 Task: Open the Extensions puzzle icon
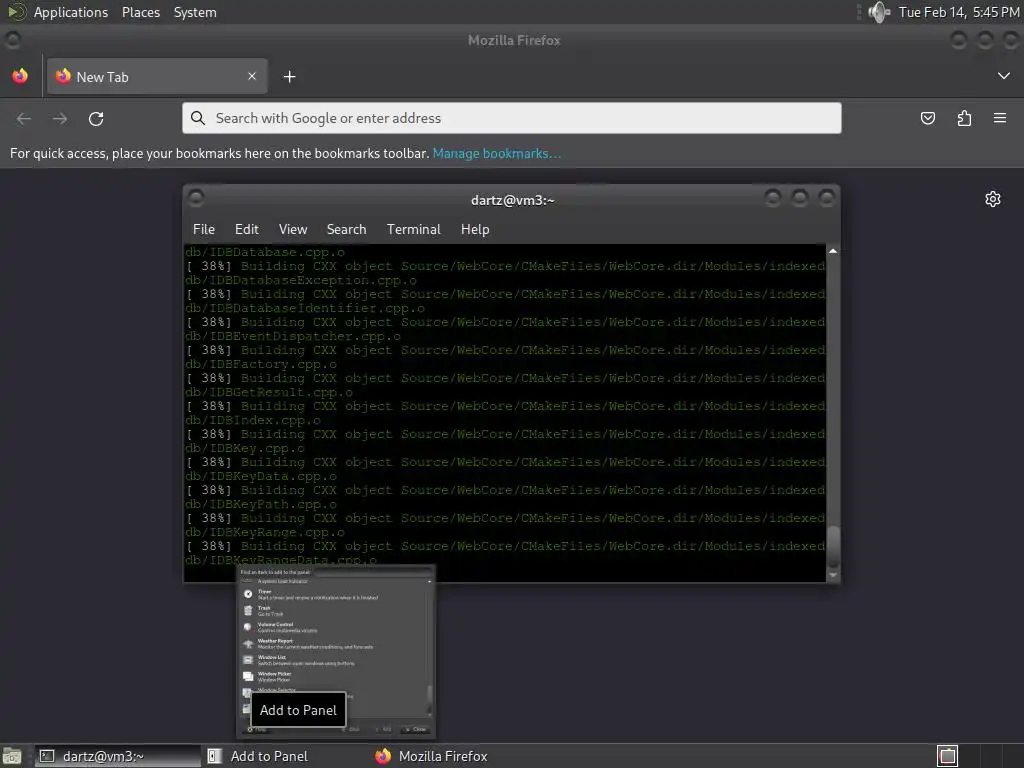(x=964, y=118)
